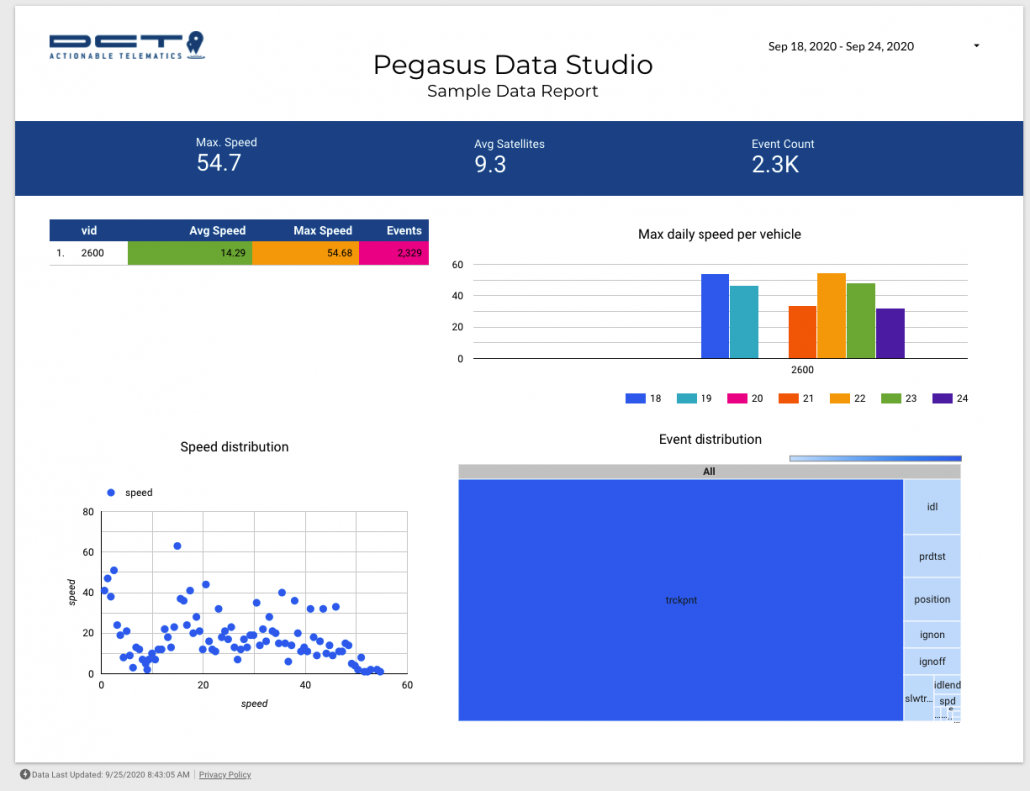The image size is (1030, 791).
Task: Click the treemap All header bar
Action: point(709,471)
